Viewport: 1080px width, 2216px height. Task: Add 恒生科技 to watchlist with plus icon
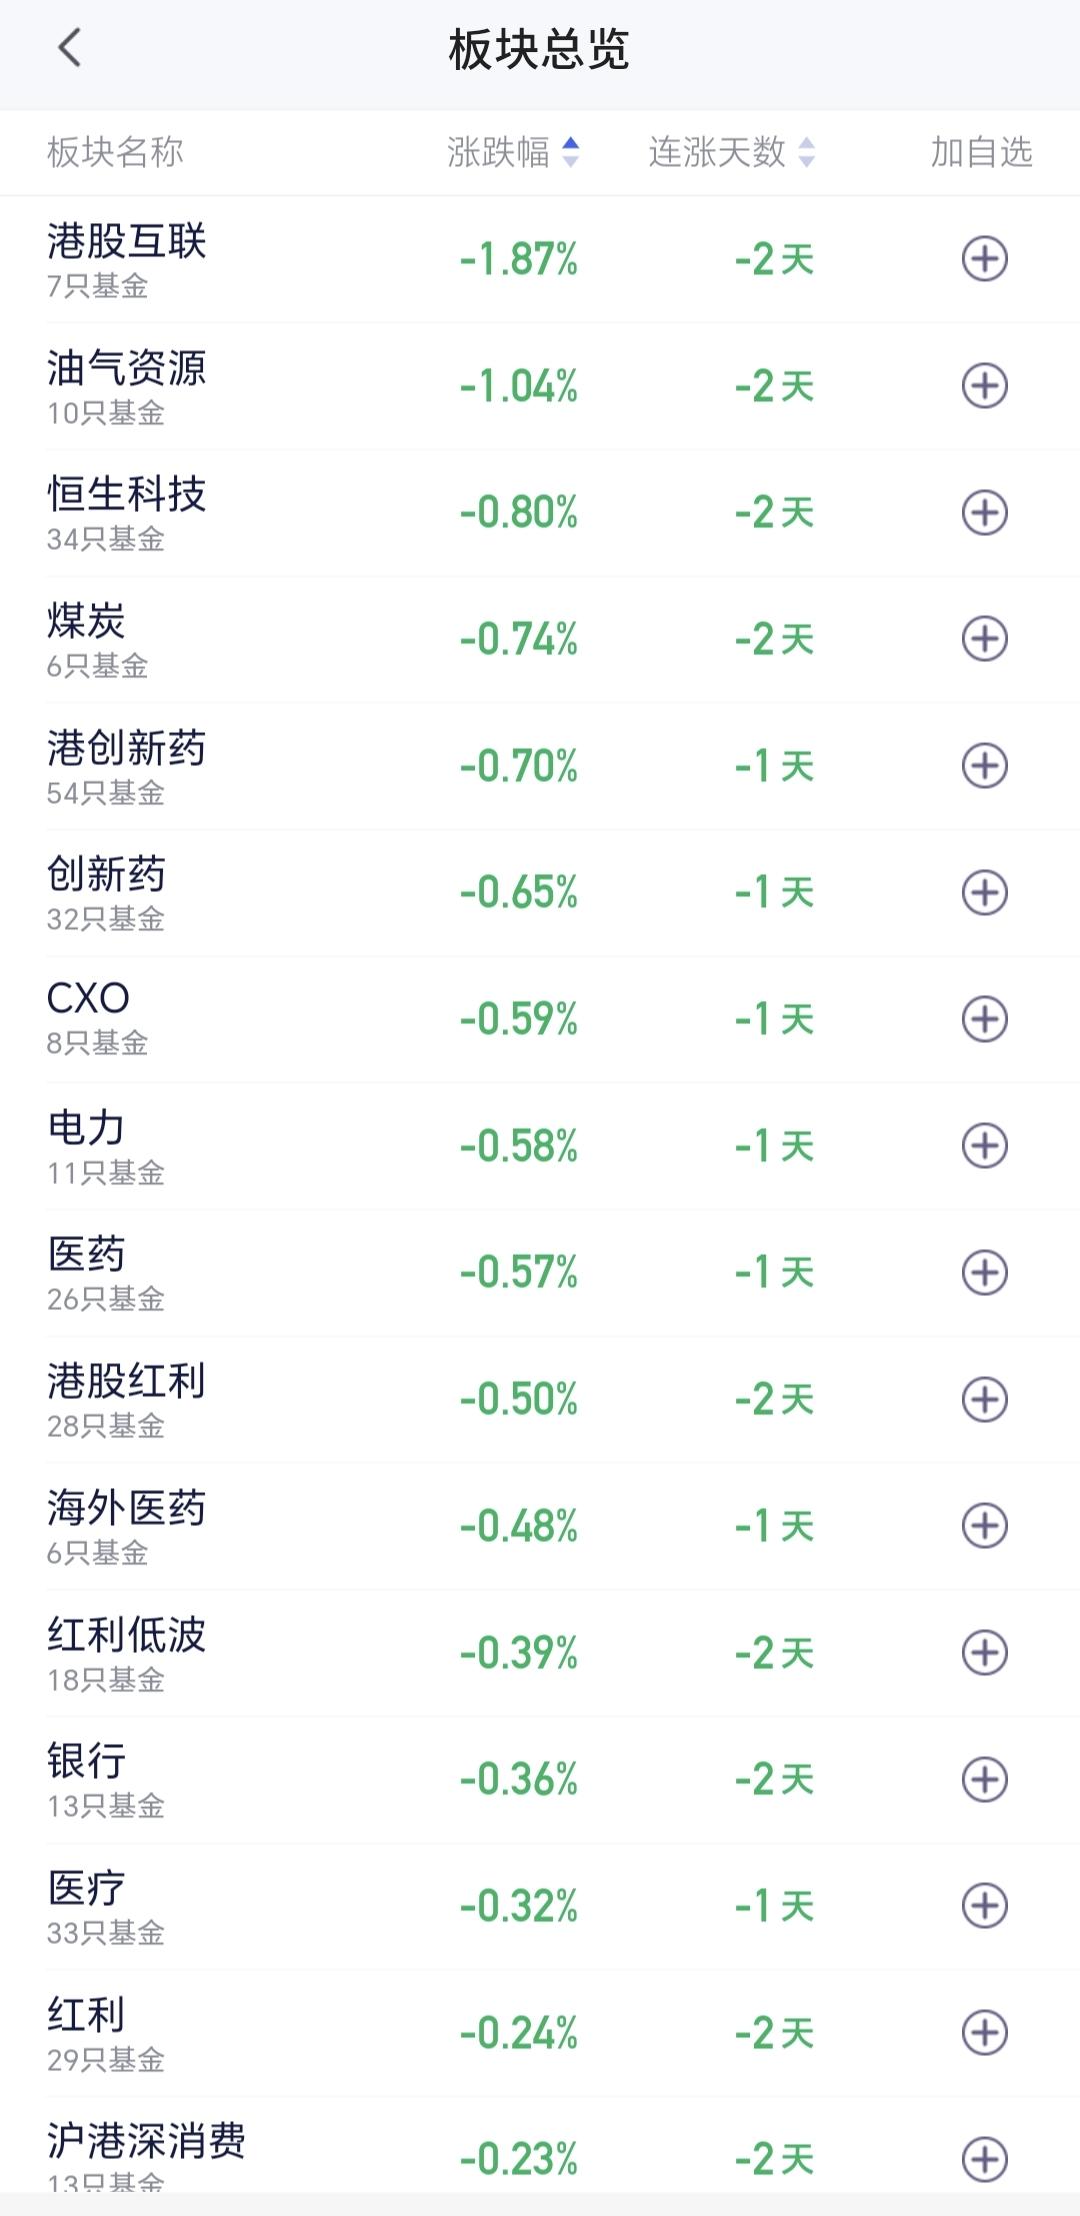click(984, 513)
